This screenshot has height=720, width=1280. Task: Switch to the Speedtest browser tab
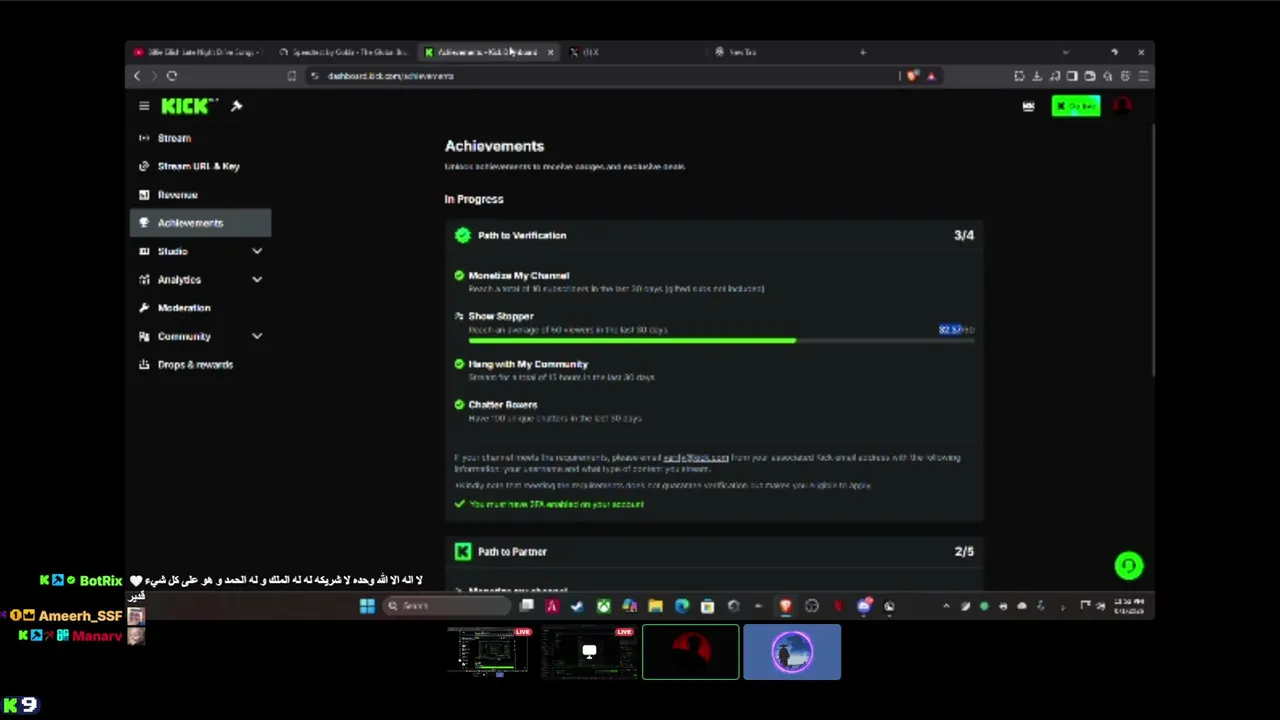point(345,52)
